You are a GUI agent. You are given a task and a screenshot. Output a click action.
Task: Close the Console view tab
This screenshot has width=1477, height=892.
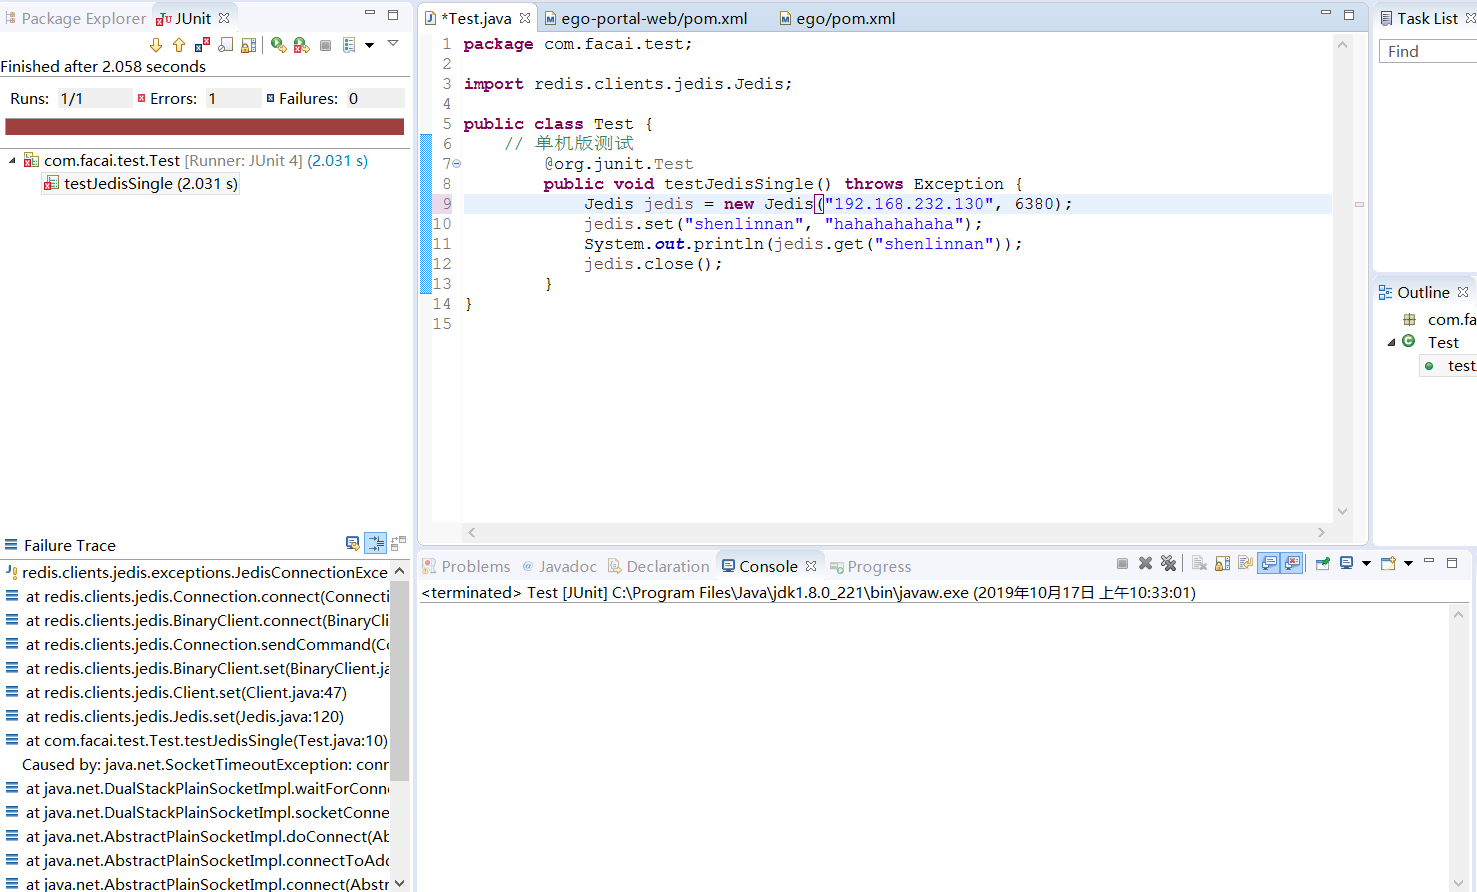coord(811,565)
